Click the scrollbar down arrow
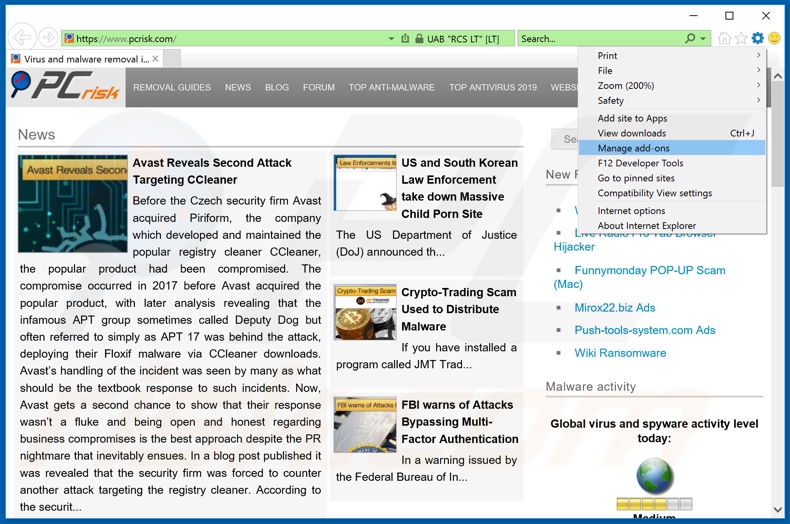The image size is (790, 524). tap(777, 509)
